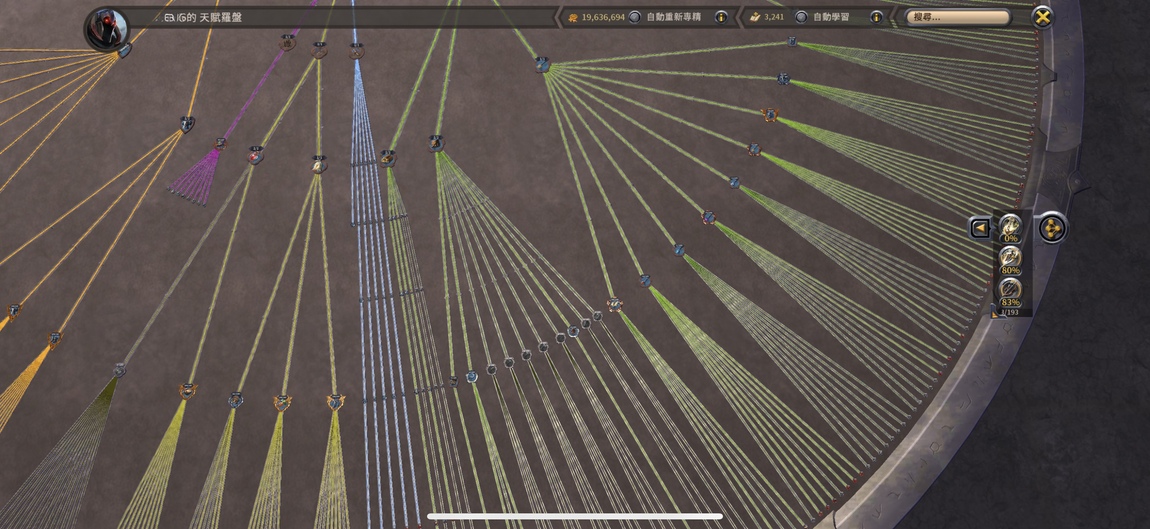Click the 天賦羅盤 title text
Screen dimensions: 1150x529
coord(221,17)
